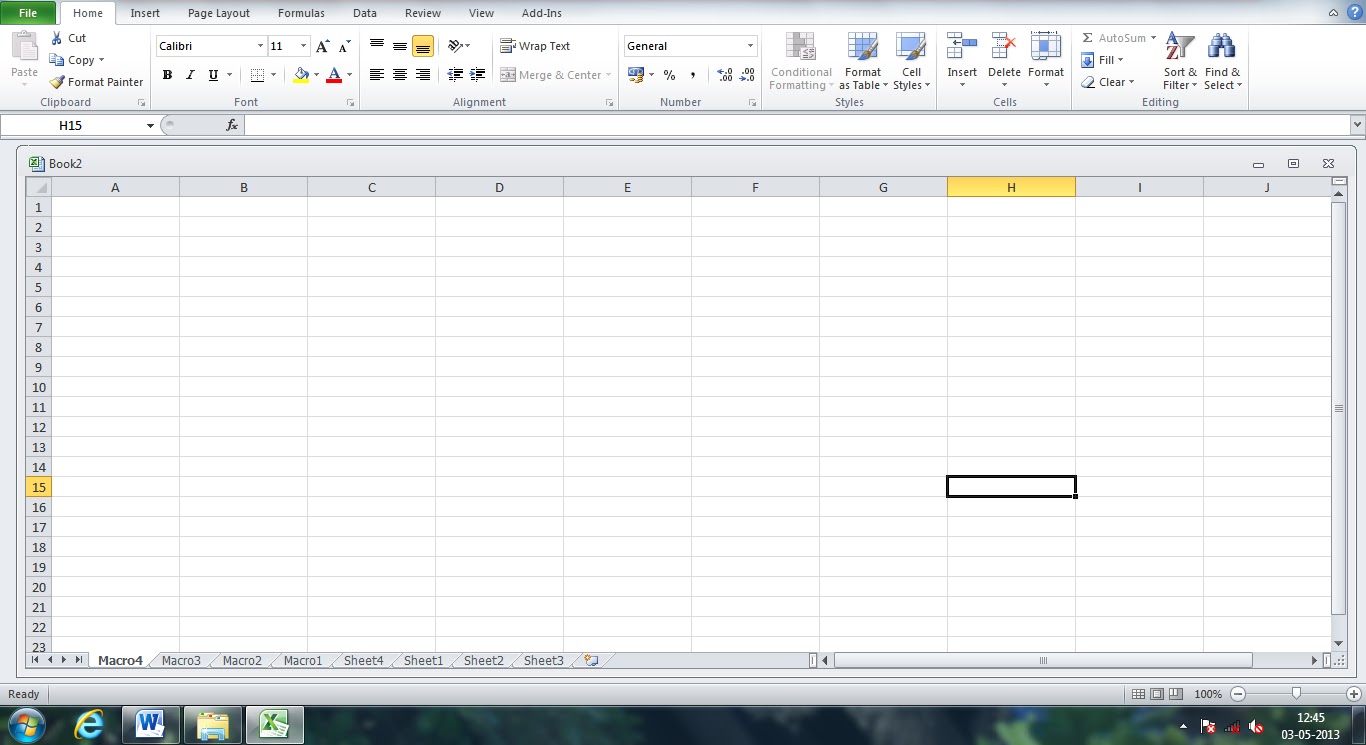Open the General number format dropdown
1366x745 pixels.
tap(750, 46)
